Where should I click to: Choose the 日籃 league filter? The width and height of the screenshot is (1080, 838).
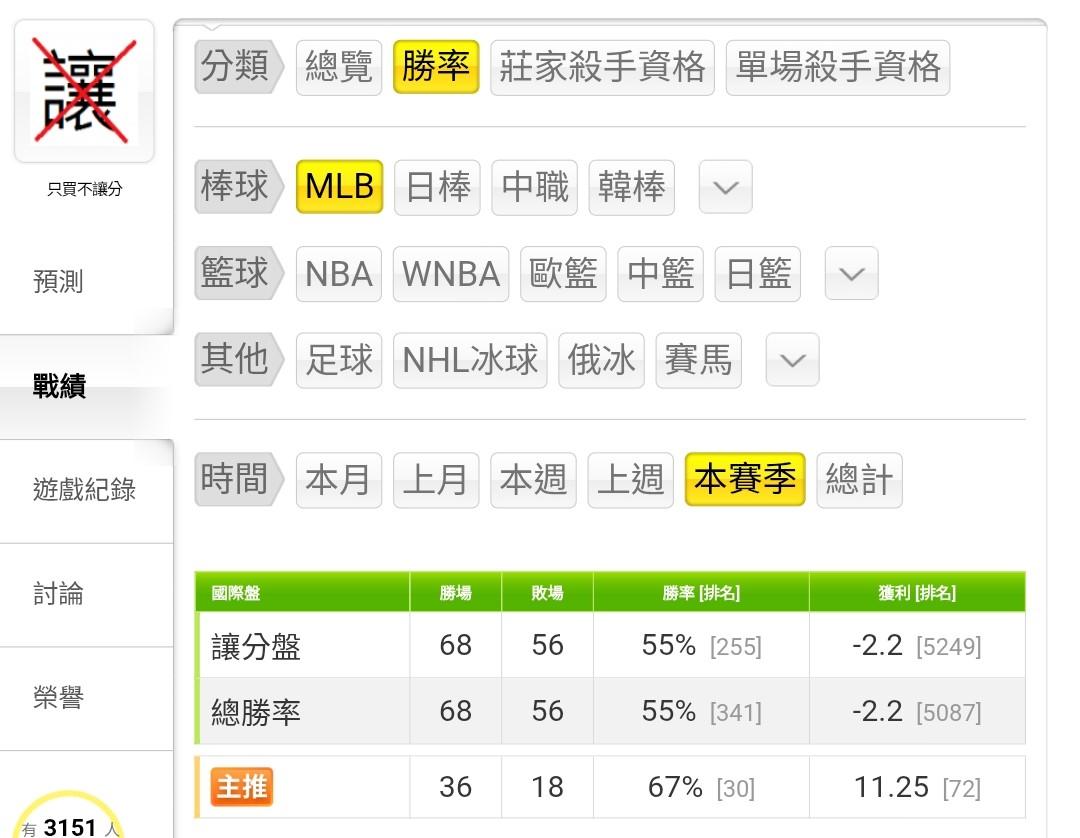(758, 274)
